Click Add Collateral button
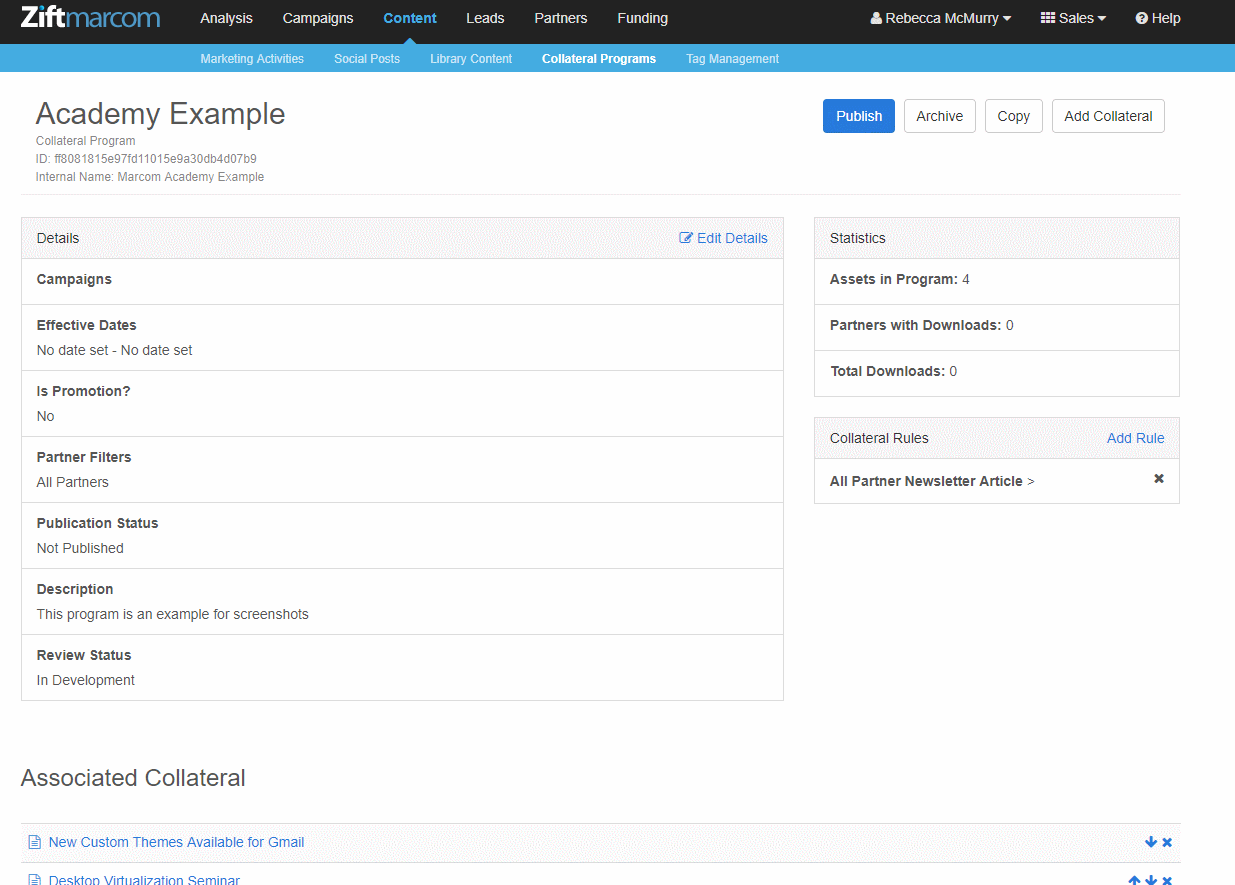The height and width of the screenshot is (885, 1235). point(1108,116)
